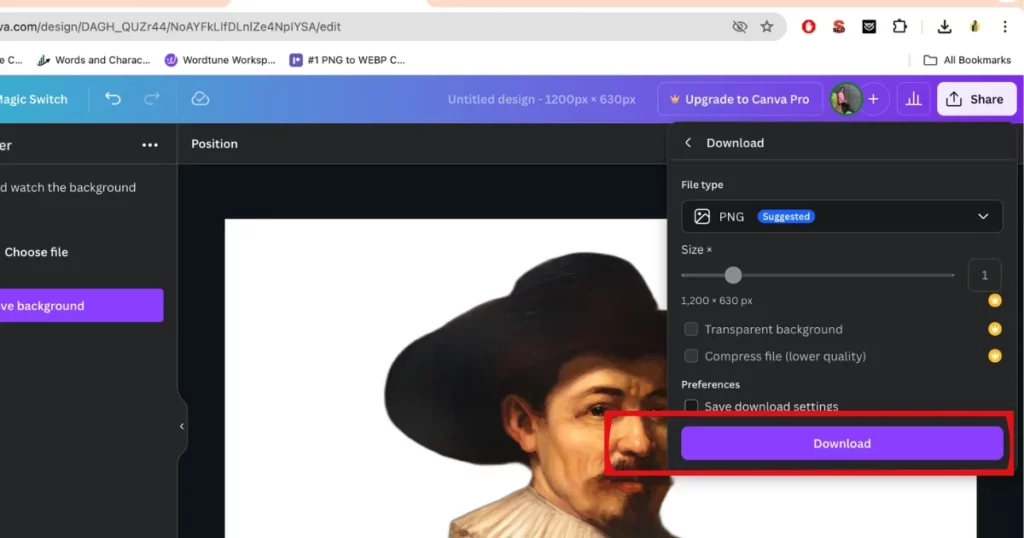
Task: Click the size multiplier input field
Action: [x=984, y=275]
